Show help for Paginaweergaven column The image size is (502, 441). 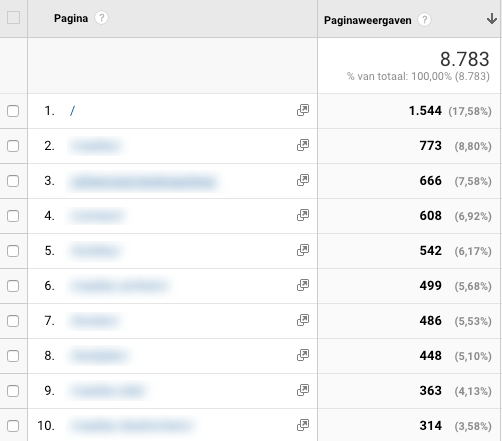424,20
